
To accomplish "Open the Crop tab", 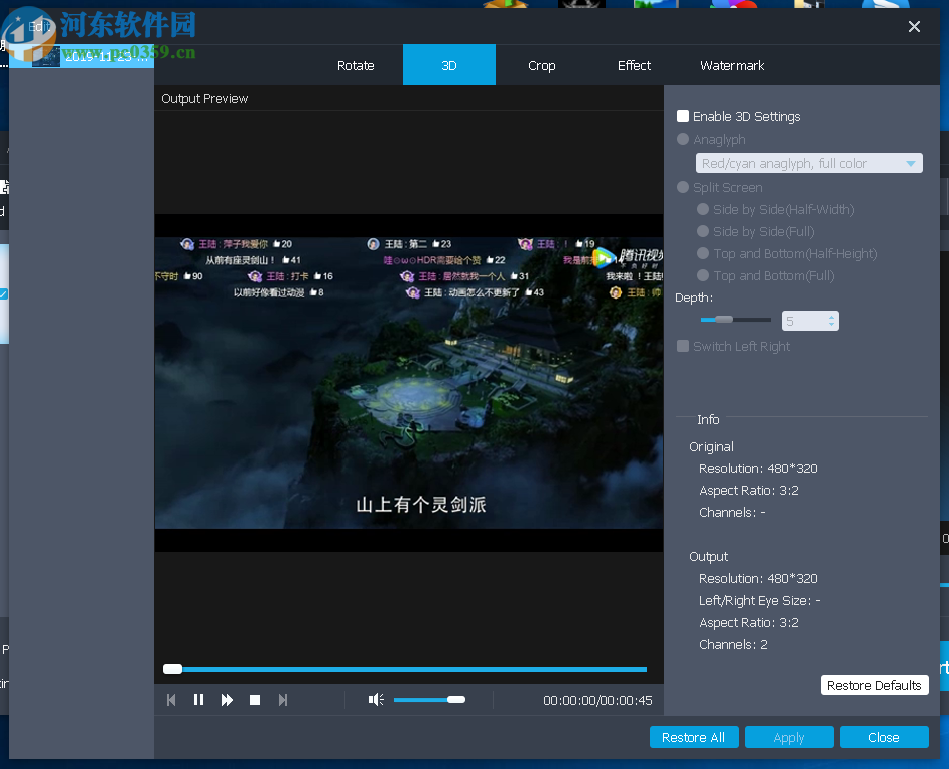I will click(541, 65).
